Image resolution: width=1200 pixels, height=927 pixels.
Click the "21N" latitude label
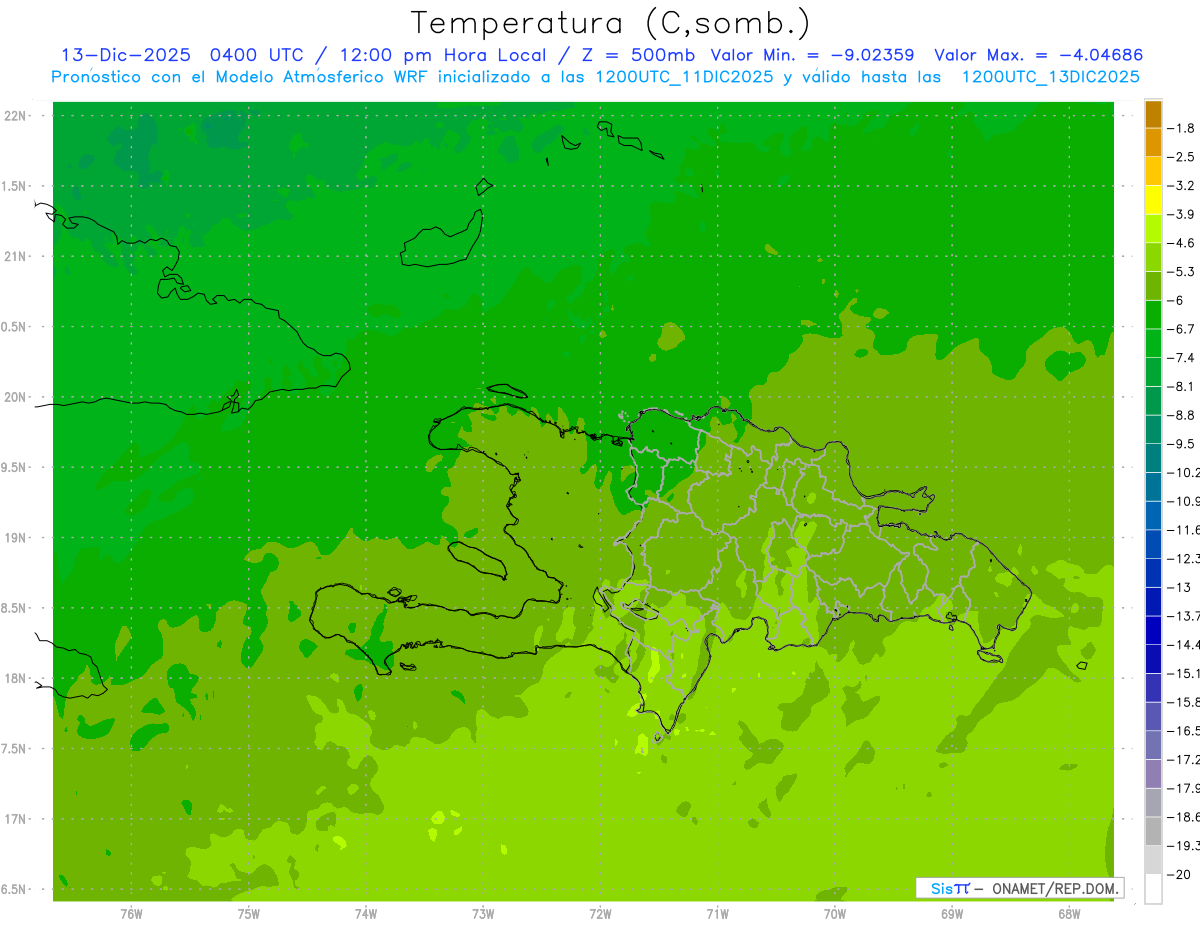16,256
